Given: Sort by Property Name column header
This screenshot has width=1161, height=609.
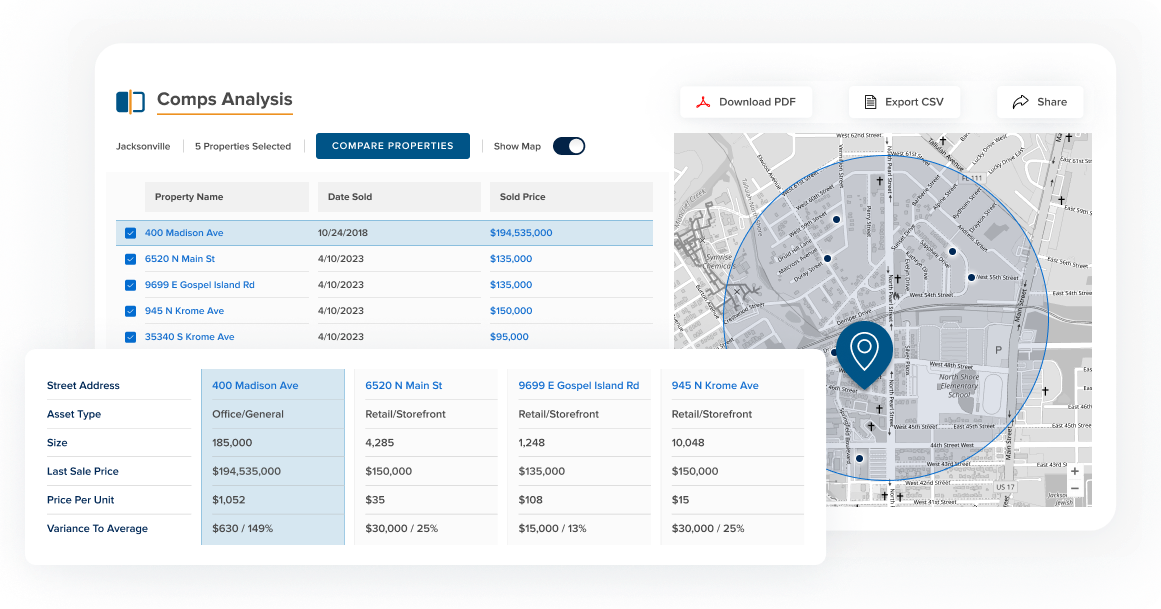Looking at the screenshot, I should pos(227,197).
